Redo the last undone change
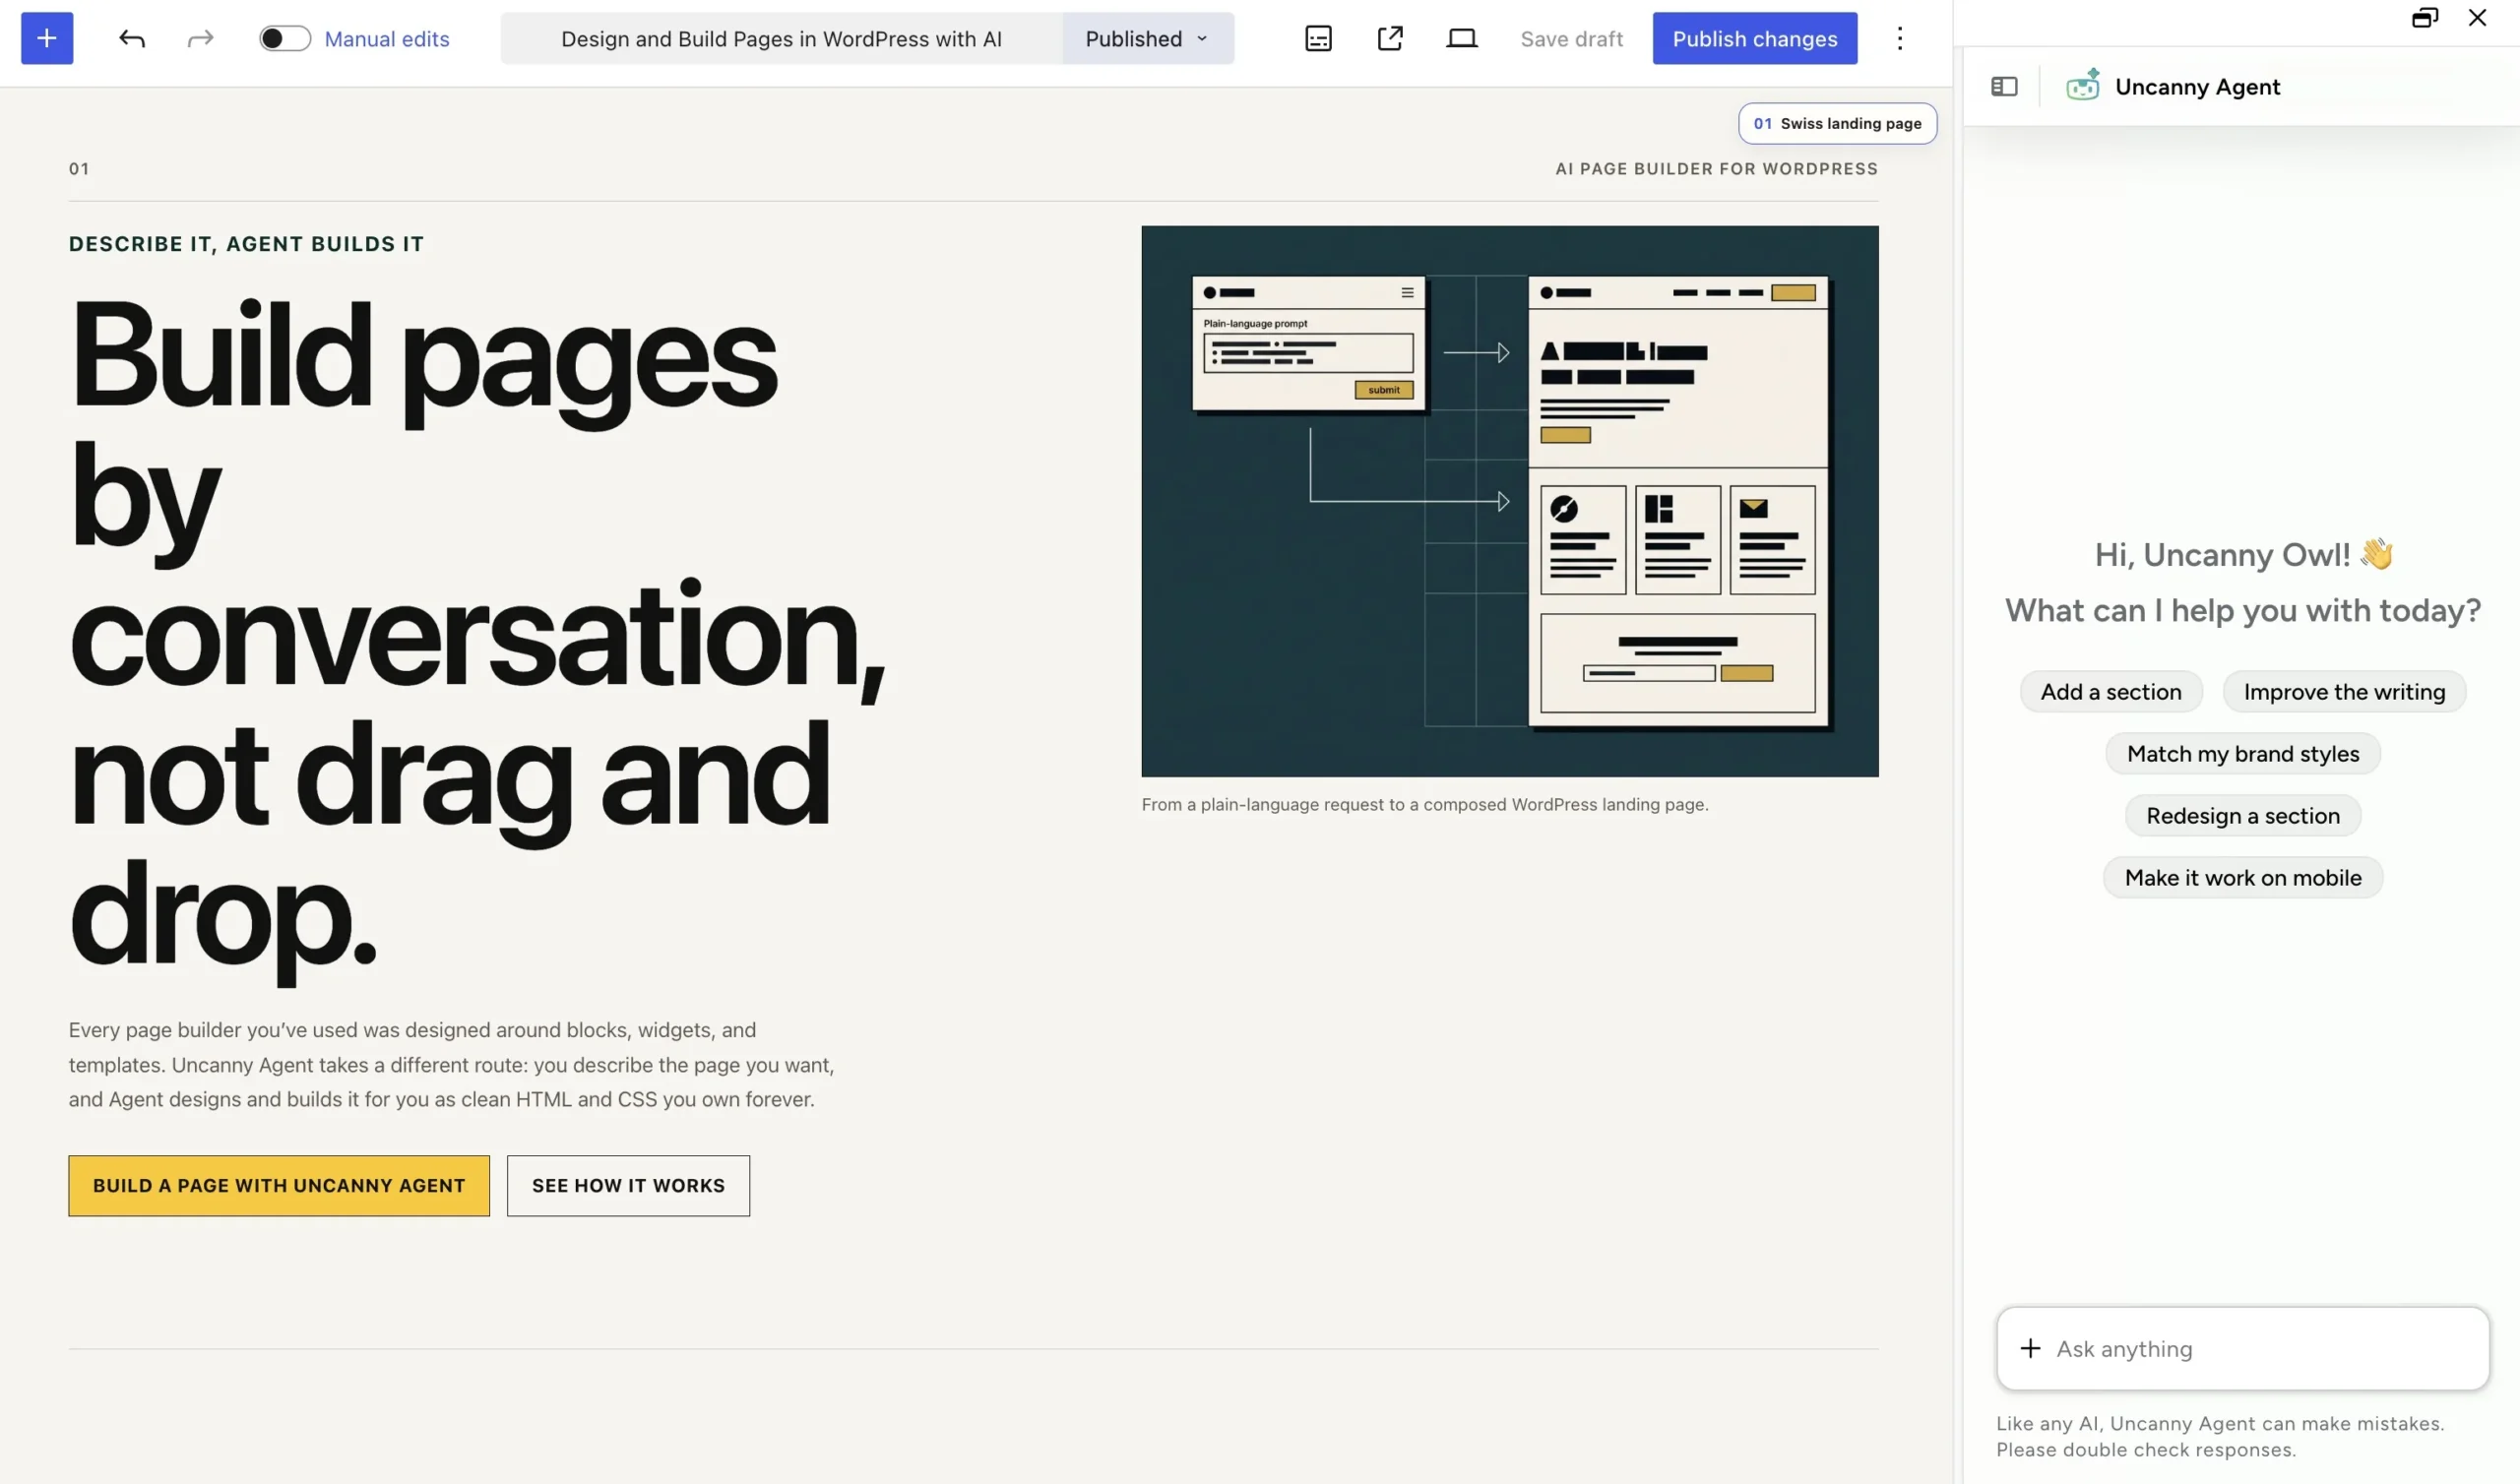Viewport: 2520px width, 1484px height. click(201, 39)
